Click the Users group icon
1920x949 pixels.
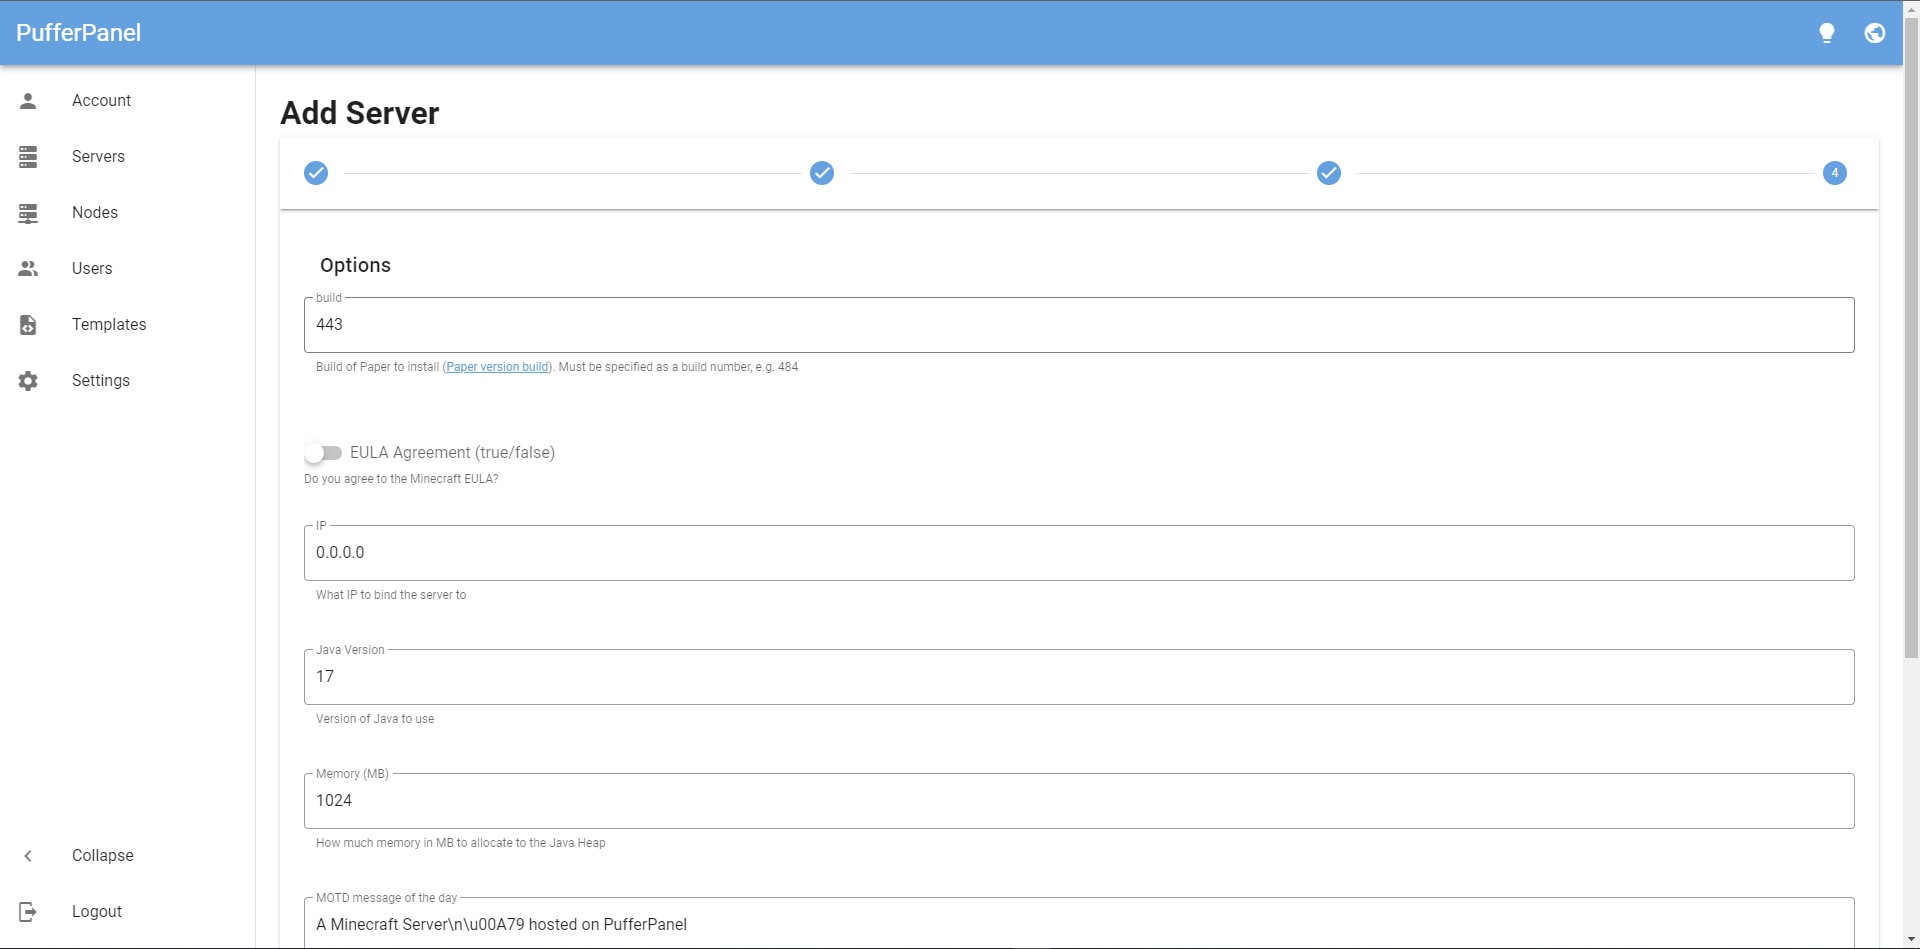point(28,268)
